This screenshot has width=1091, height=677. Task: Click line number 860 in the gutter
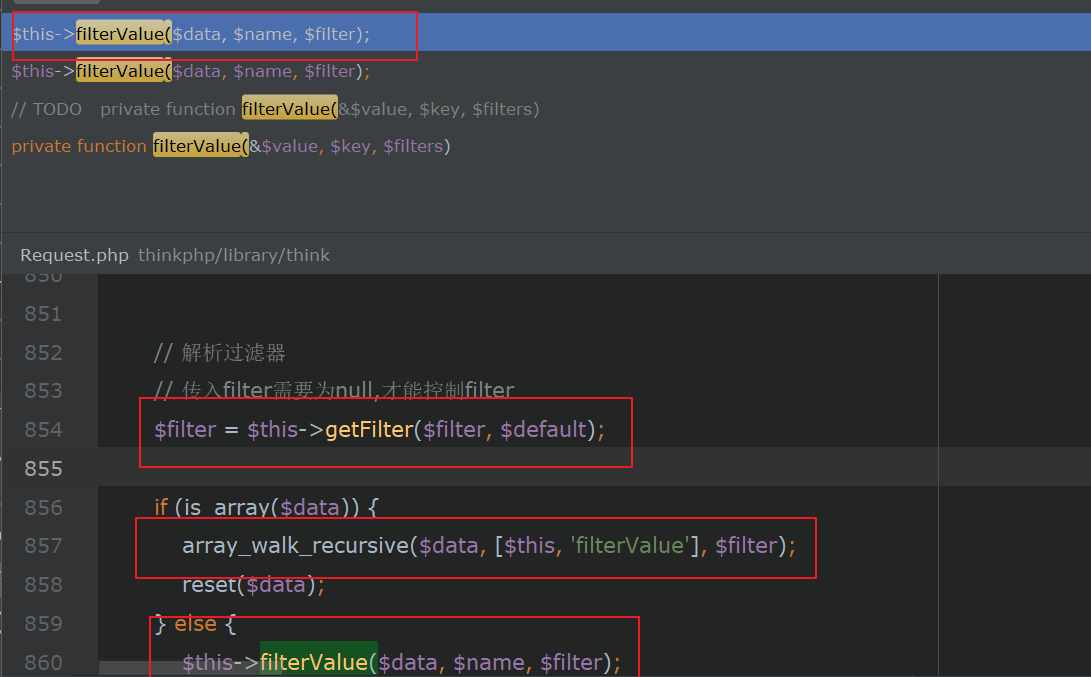pos(43,662)
